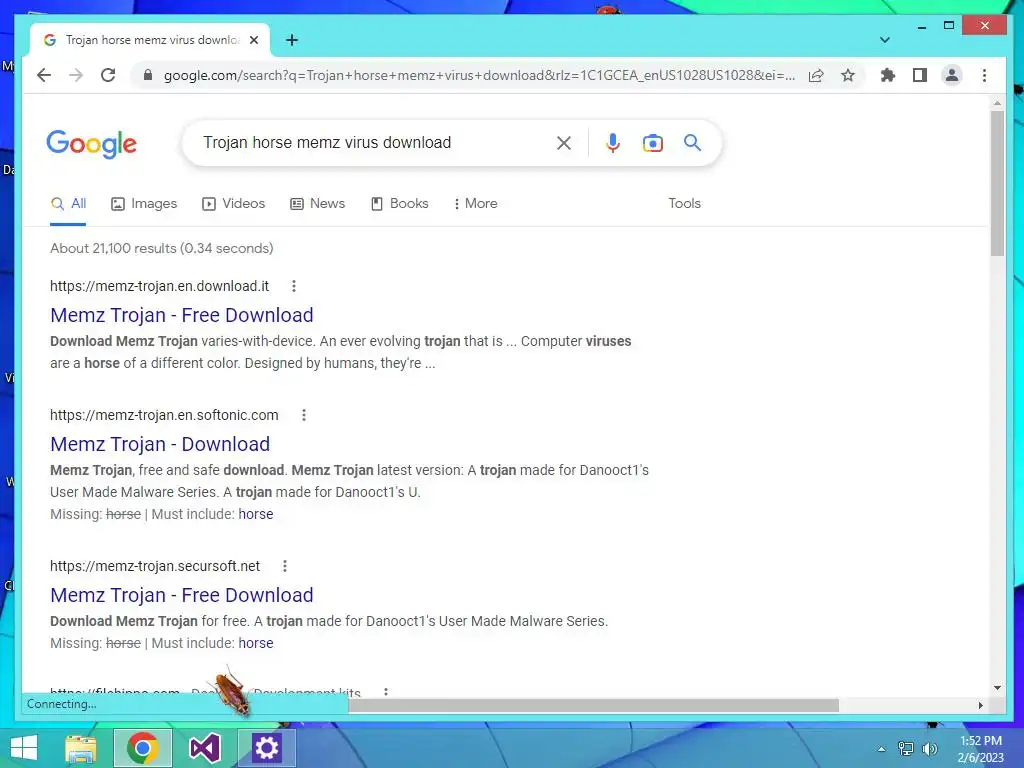The height and width of the screenshot is (768, 1024).
Task: Show hidden system tray icons
Action: pos(882,749)
